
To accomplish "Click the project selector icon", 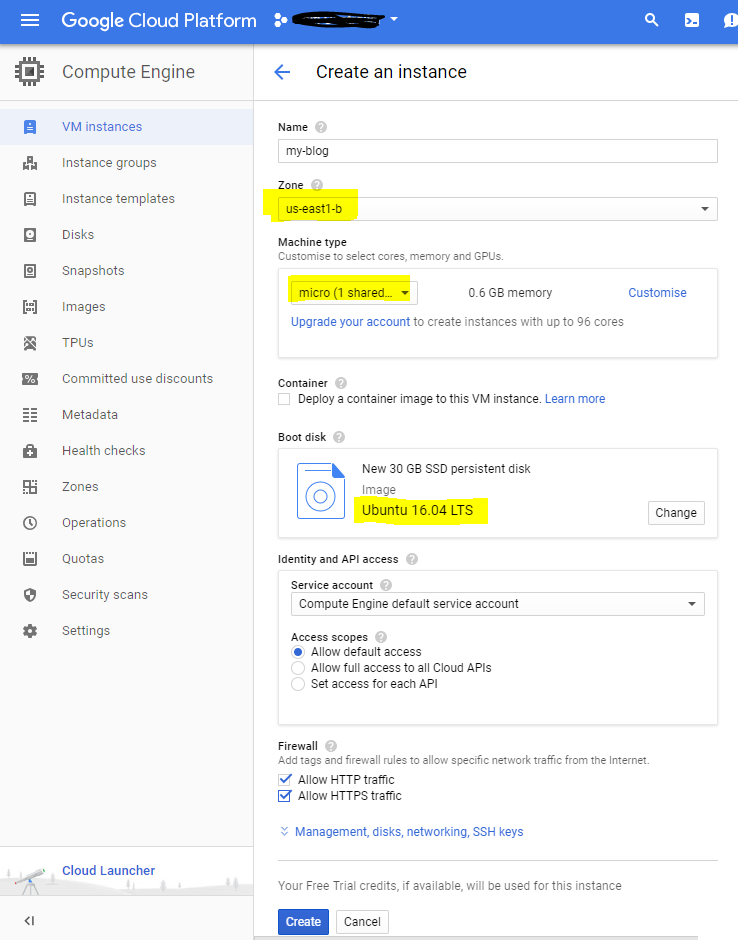I will [280, 20].
